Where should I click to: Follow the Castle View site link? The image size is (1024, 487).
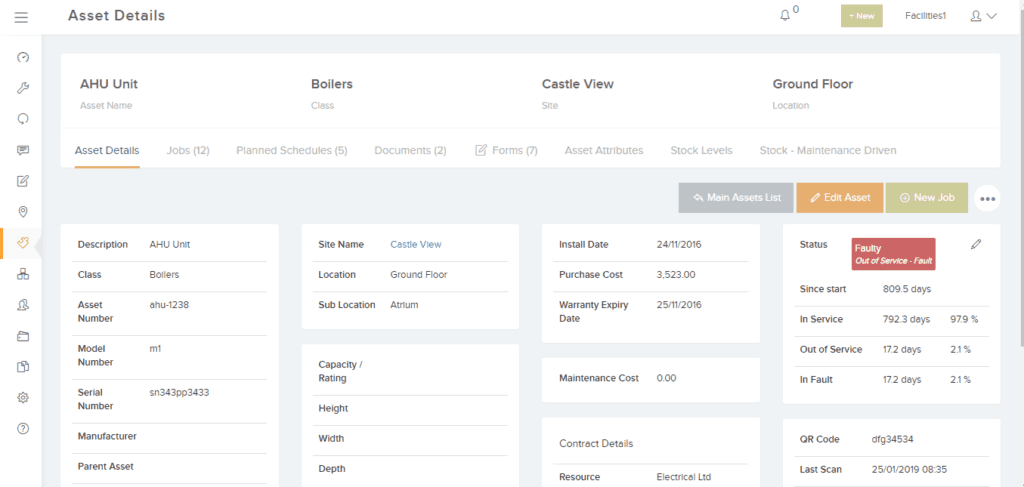[x=415, y=244]
